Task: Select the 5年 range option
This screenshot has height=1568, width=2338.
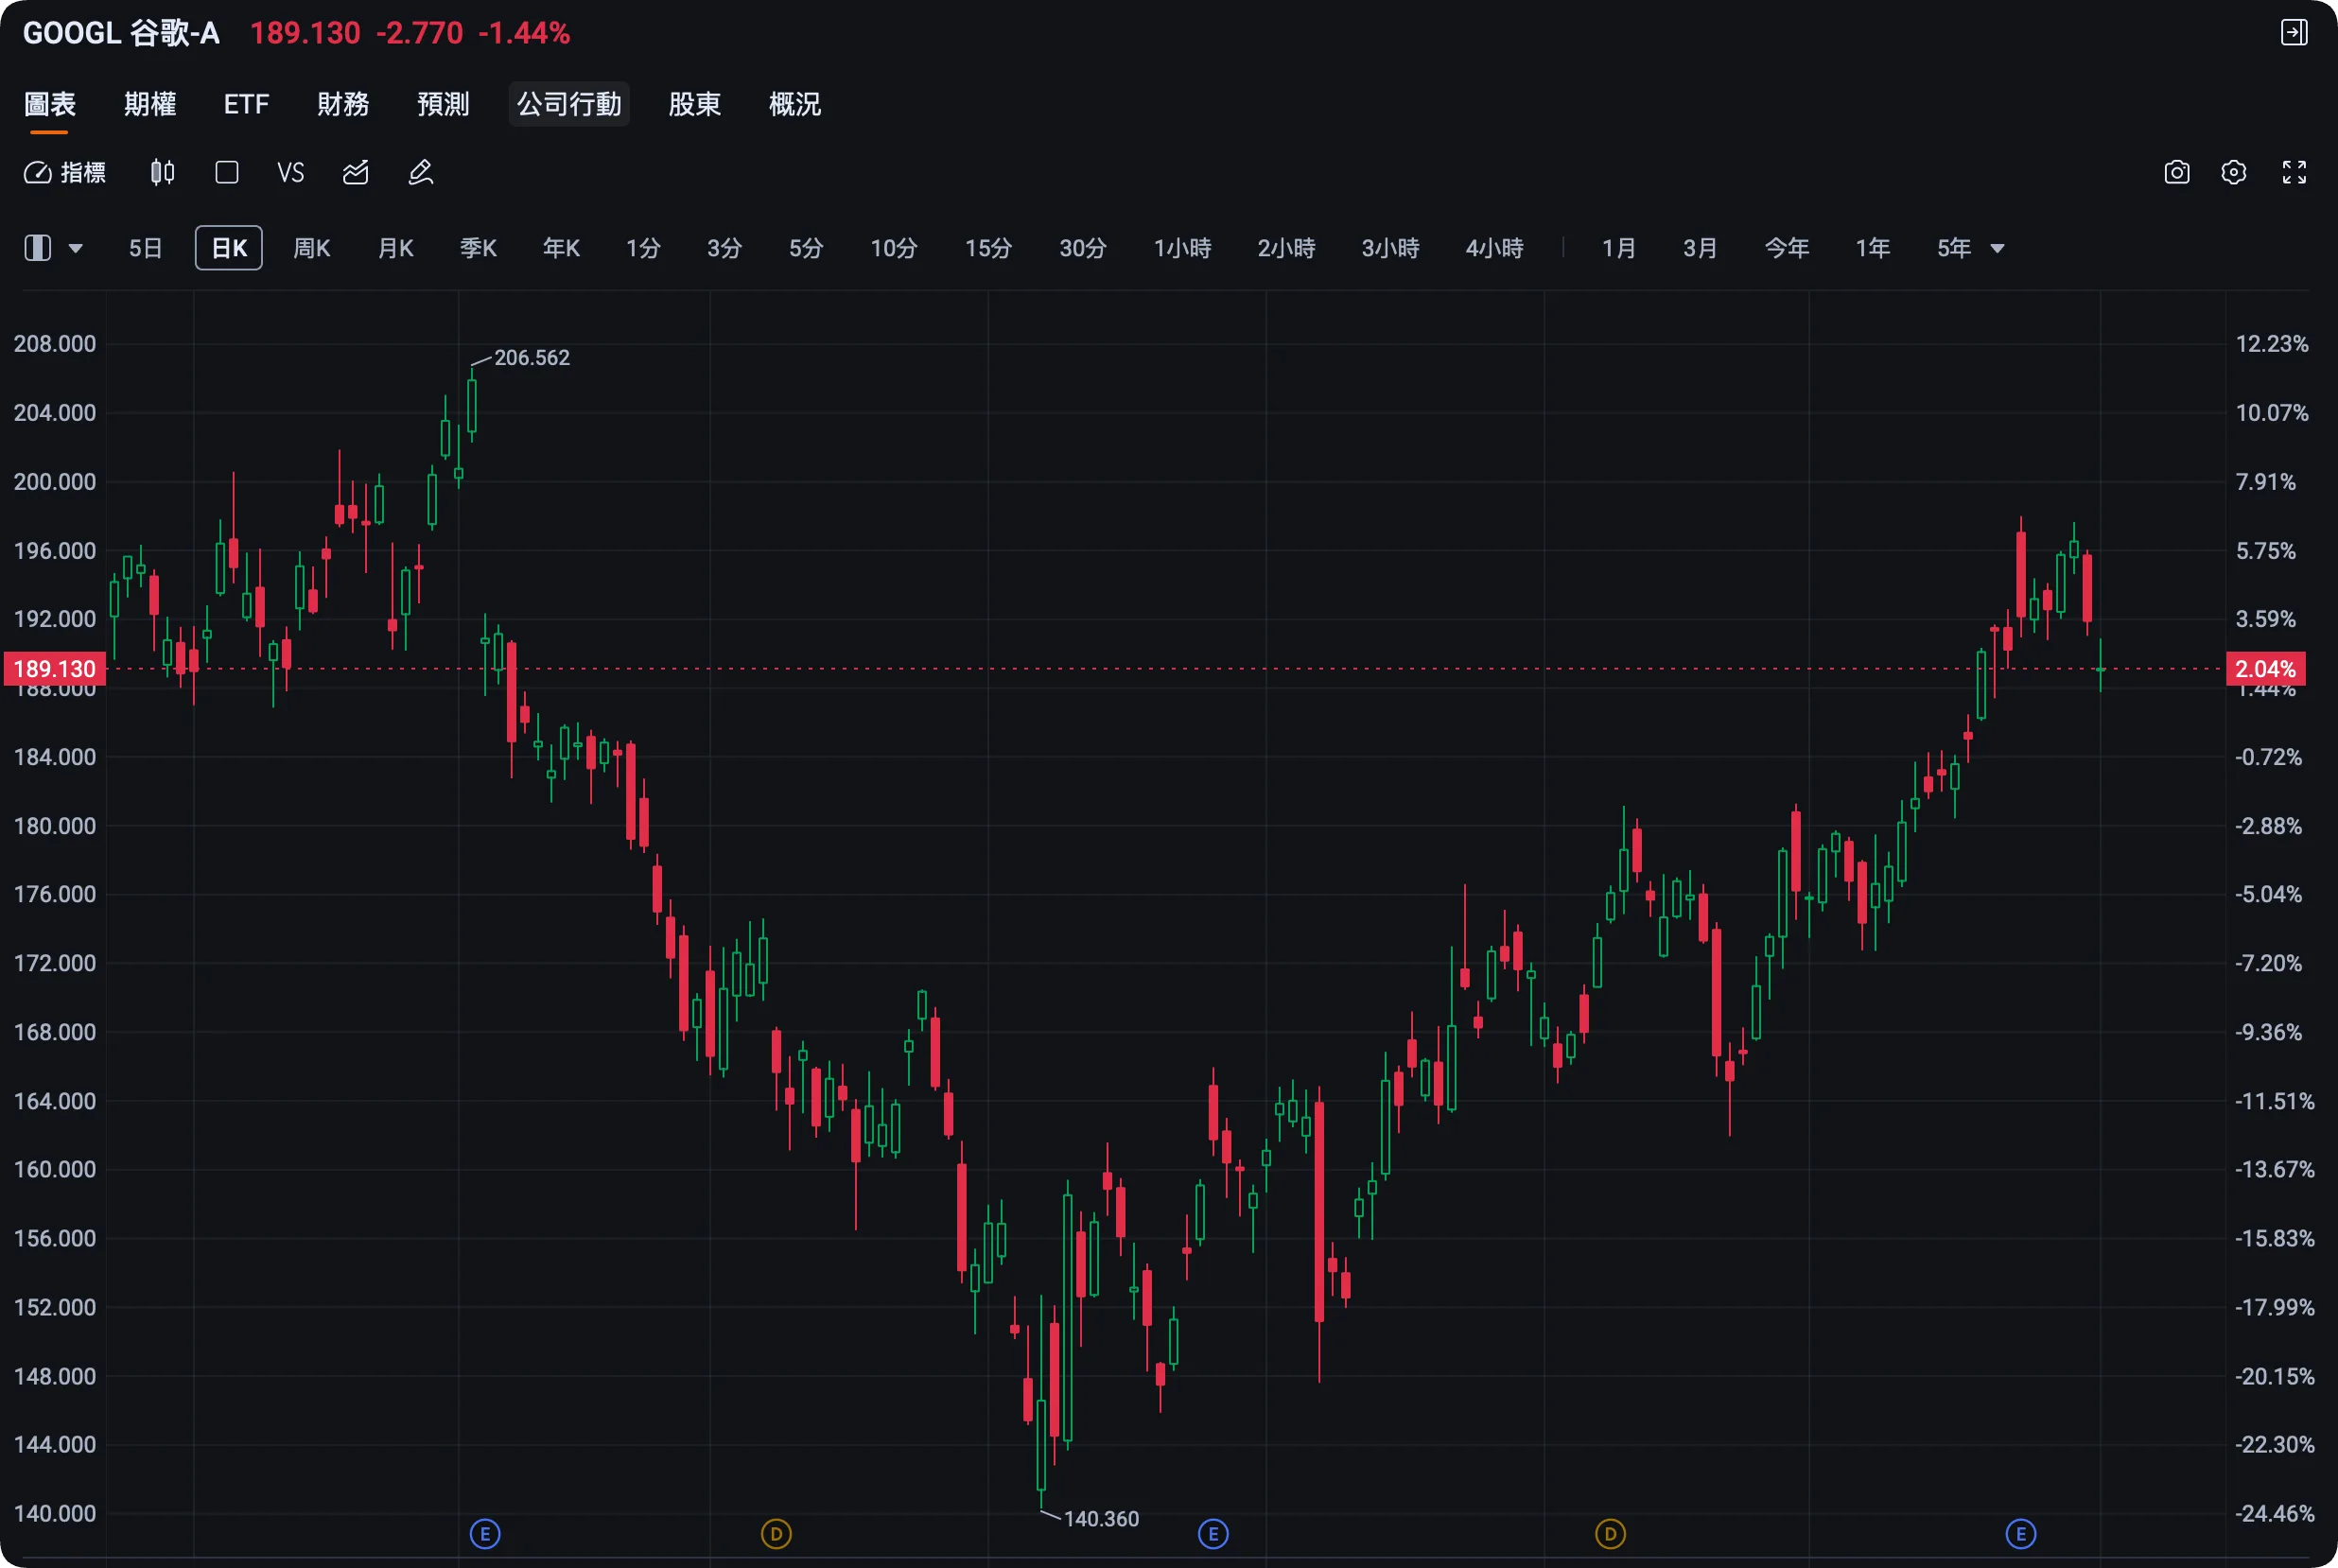Action: click(1954, 248)
